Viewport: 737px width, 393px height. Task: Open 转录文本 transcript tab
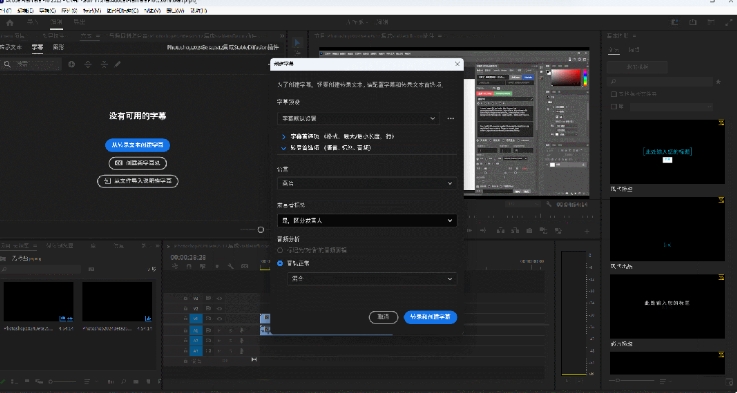(x=11, y=47)
